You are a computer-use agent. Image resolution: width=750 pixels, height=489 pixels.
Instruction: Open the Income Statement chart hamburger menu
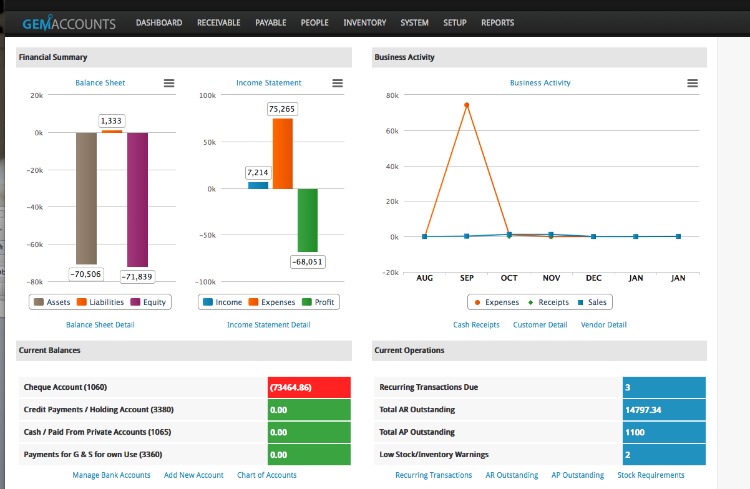(x=337, y=83)
